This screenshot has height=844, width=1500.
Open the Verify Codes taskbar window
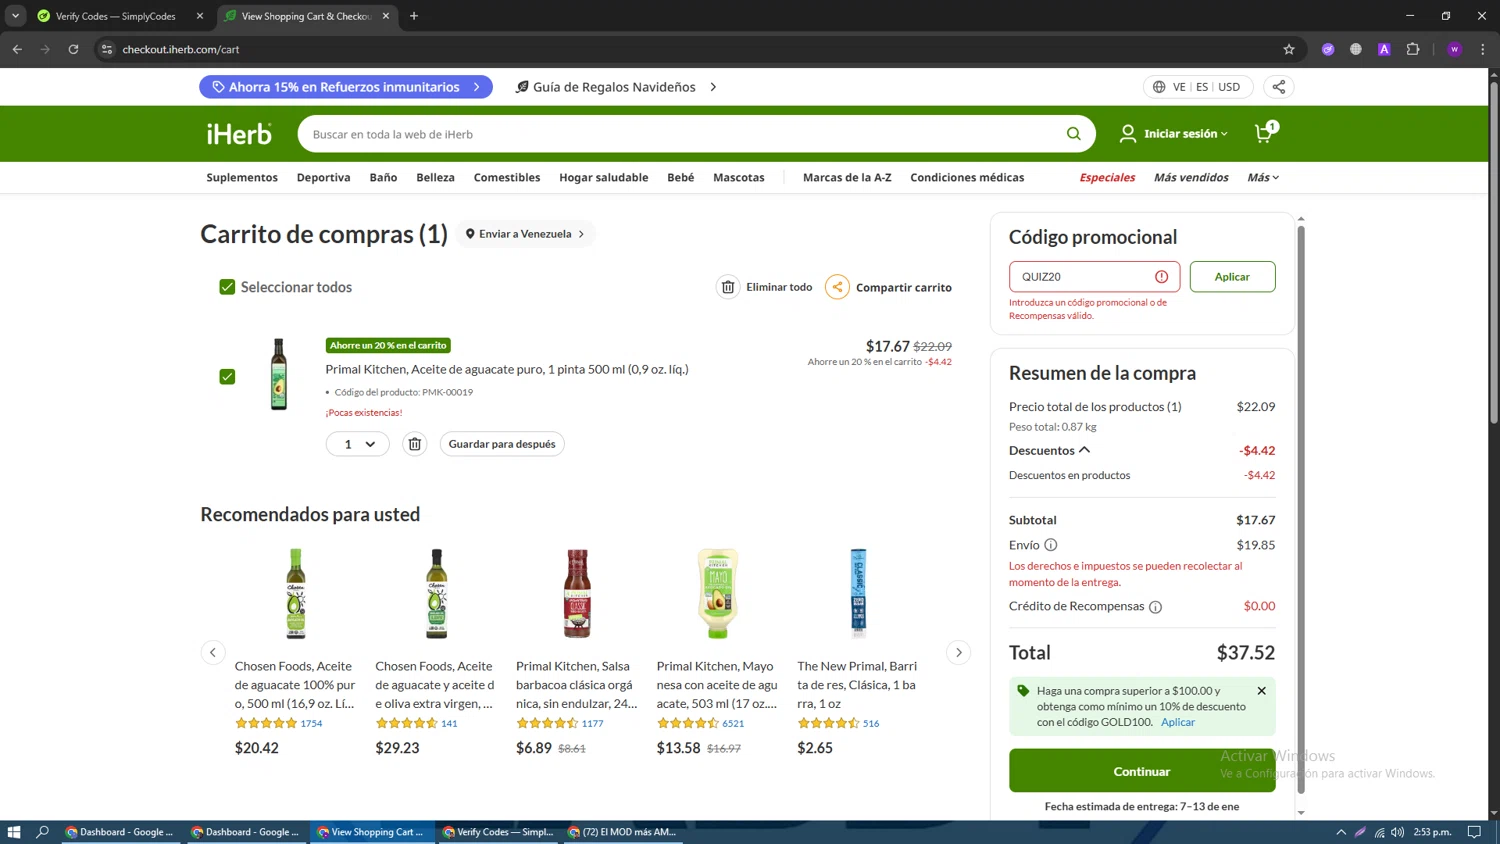pos(497,832)
